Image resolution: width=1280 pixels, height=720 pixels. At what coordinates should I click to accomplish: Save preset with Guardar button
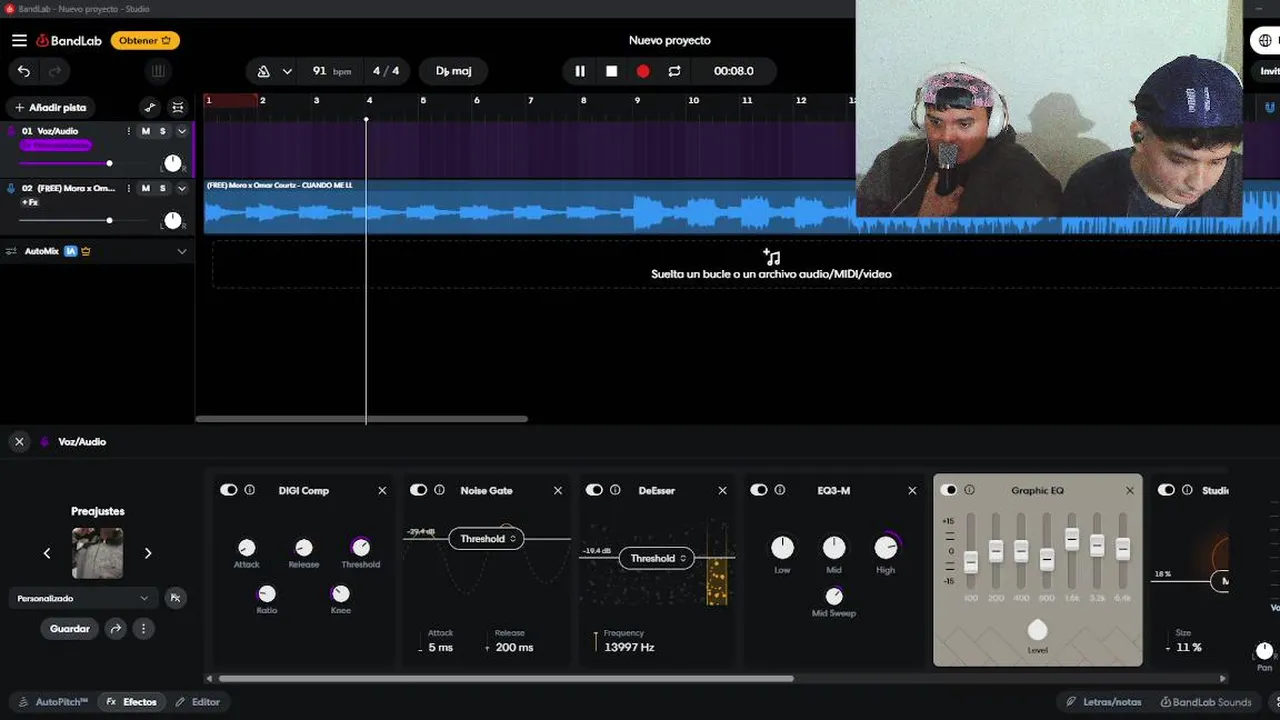click(x=70, y=629)
